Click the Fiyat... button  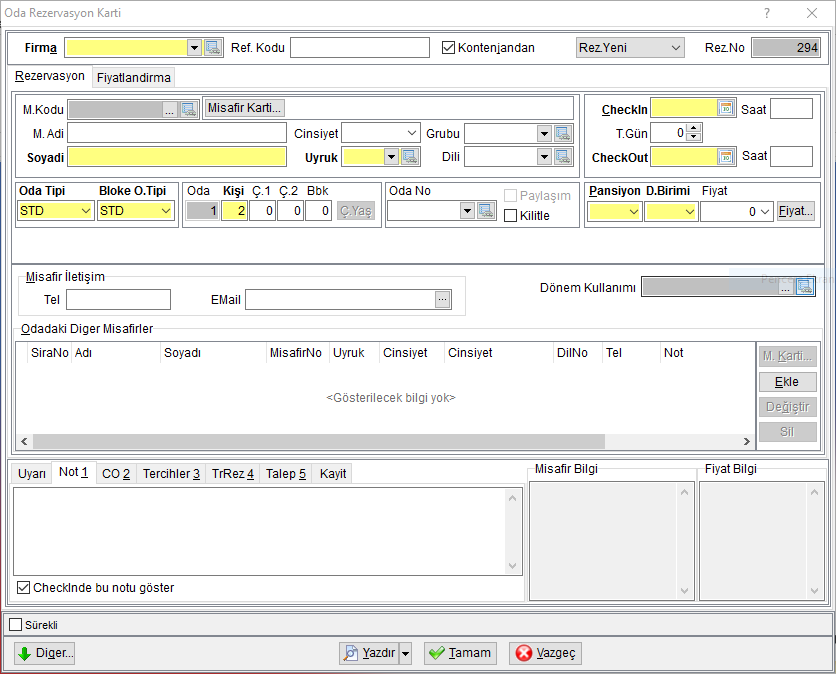(x=795, y=211)
